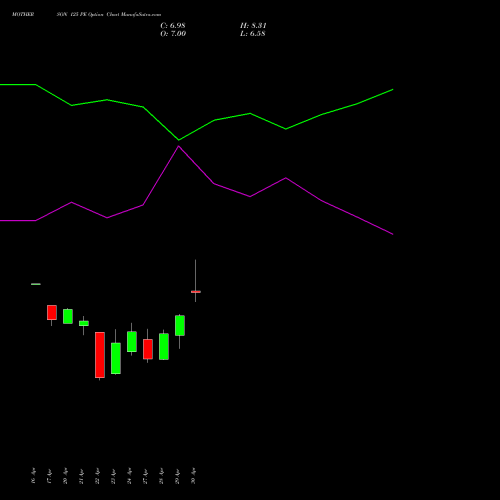Click the closing price value C: 6.98
This screenshot has height=500, width=500.
[173, 26]
